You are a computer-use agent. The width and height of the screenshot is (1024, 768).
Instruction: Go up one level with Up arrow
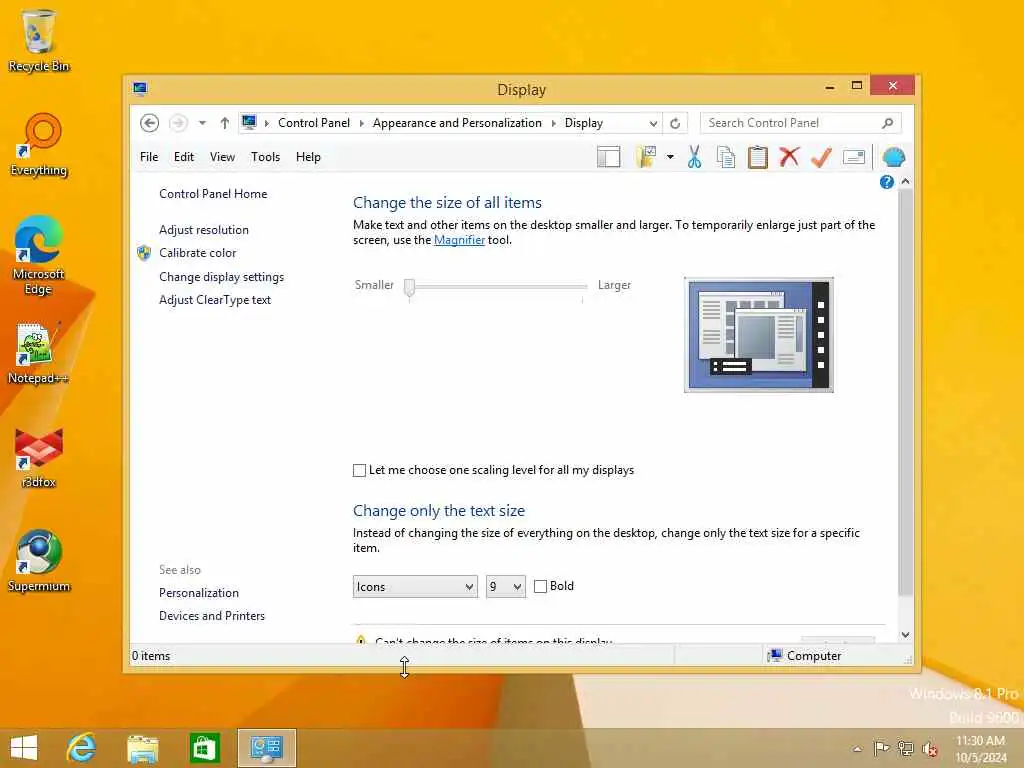pyautogui.click(x=225, y=123)
